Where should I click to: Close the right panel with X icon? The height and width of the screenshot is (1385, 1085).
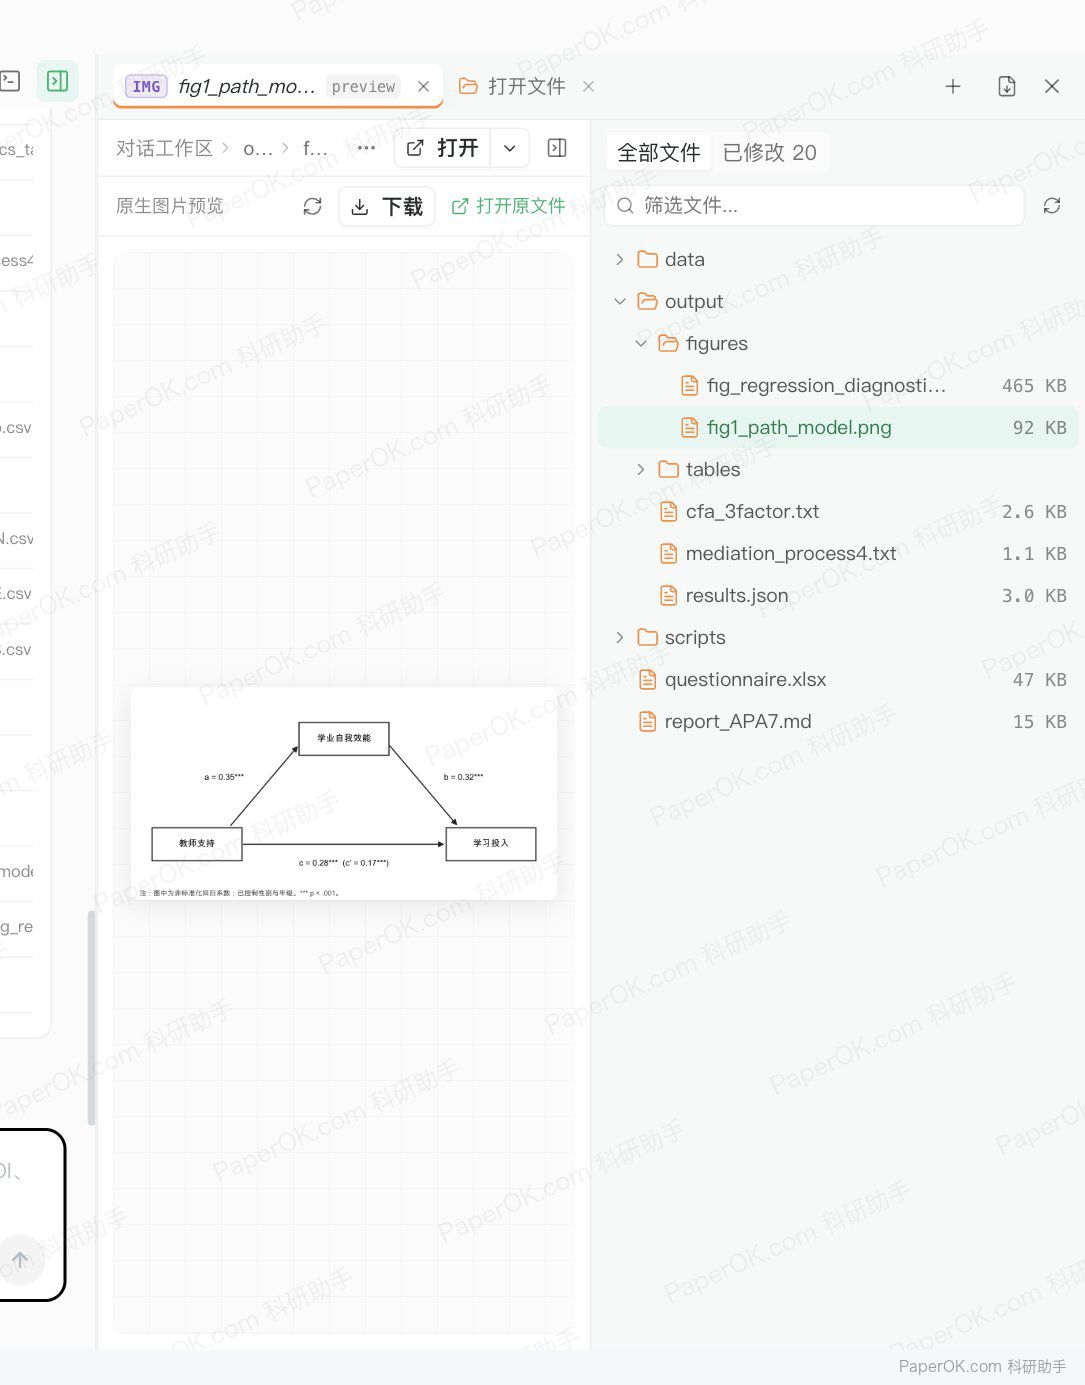click(1052, 87)
